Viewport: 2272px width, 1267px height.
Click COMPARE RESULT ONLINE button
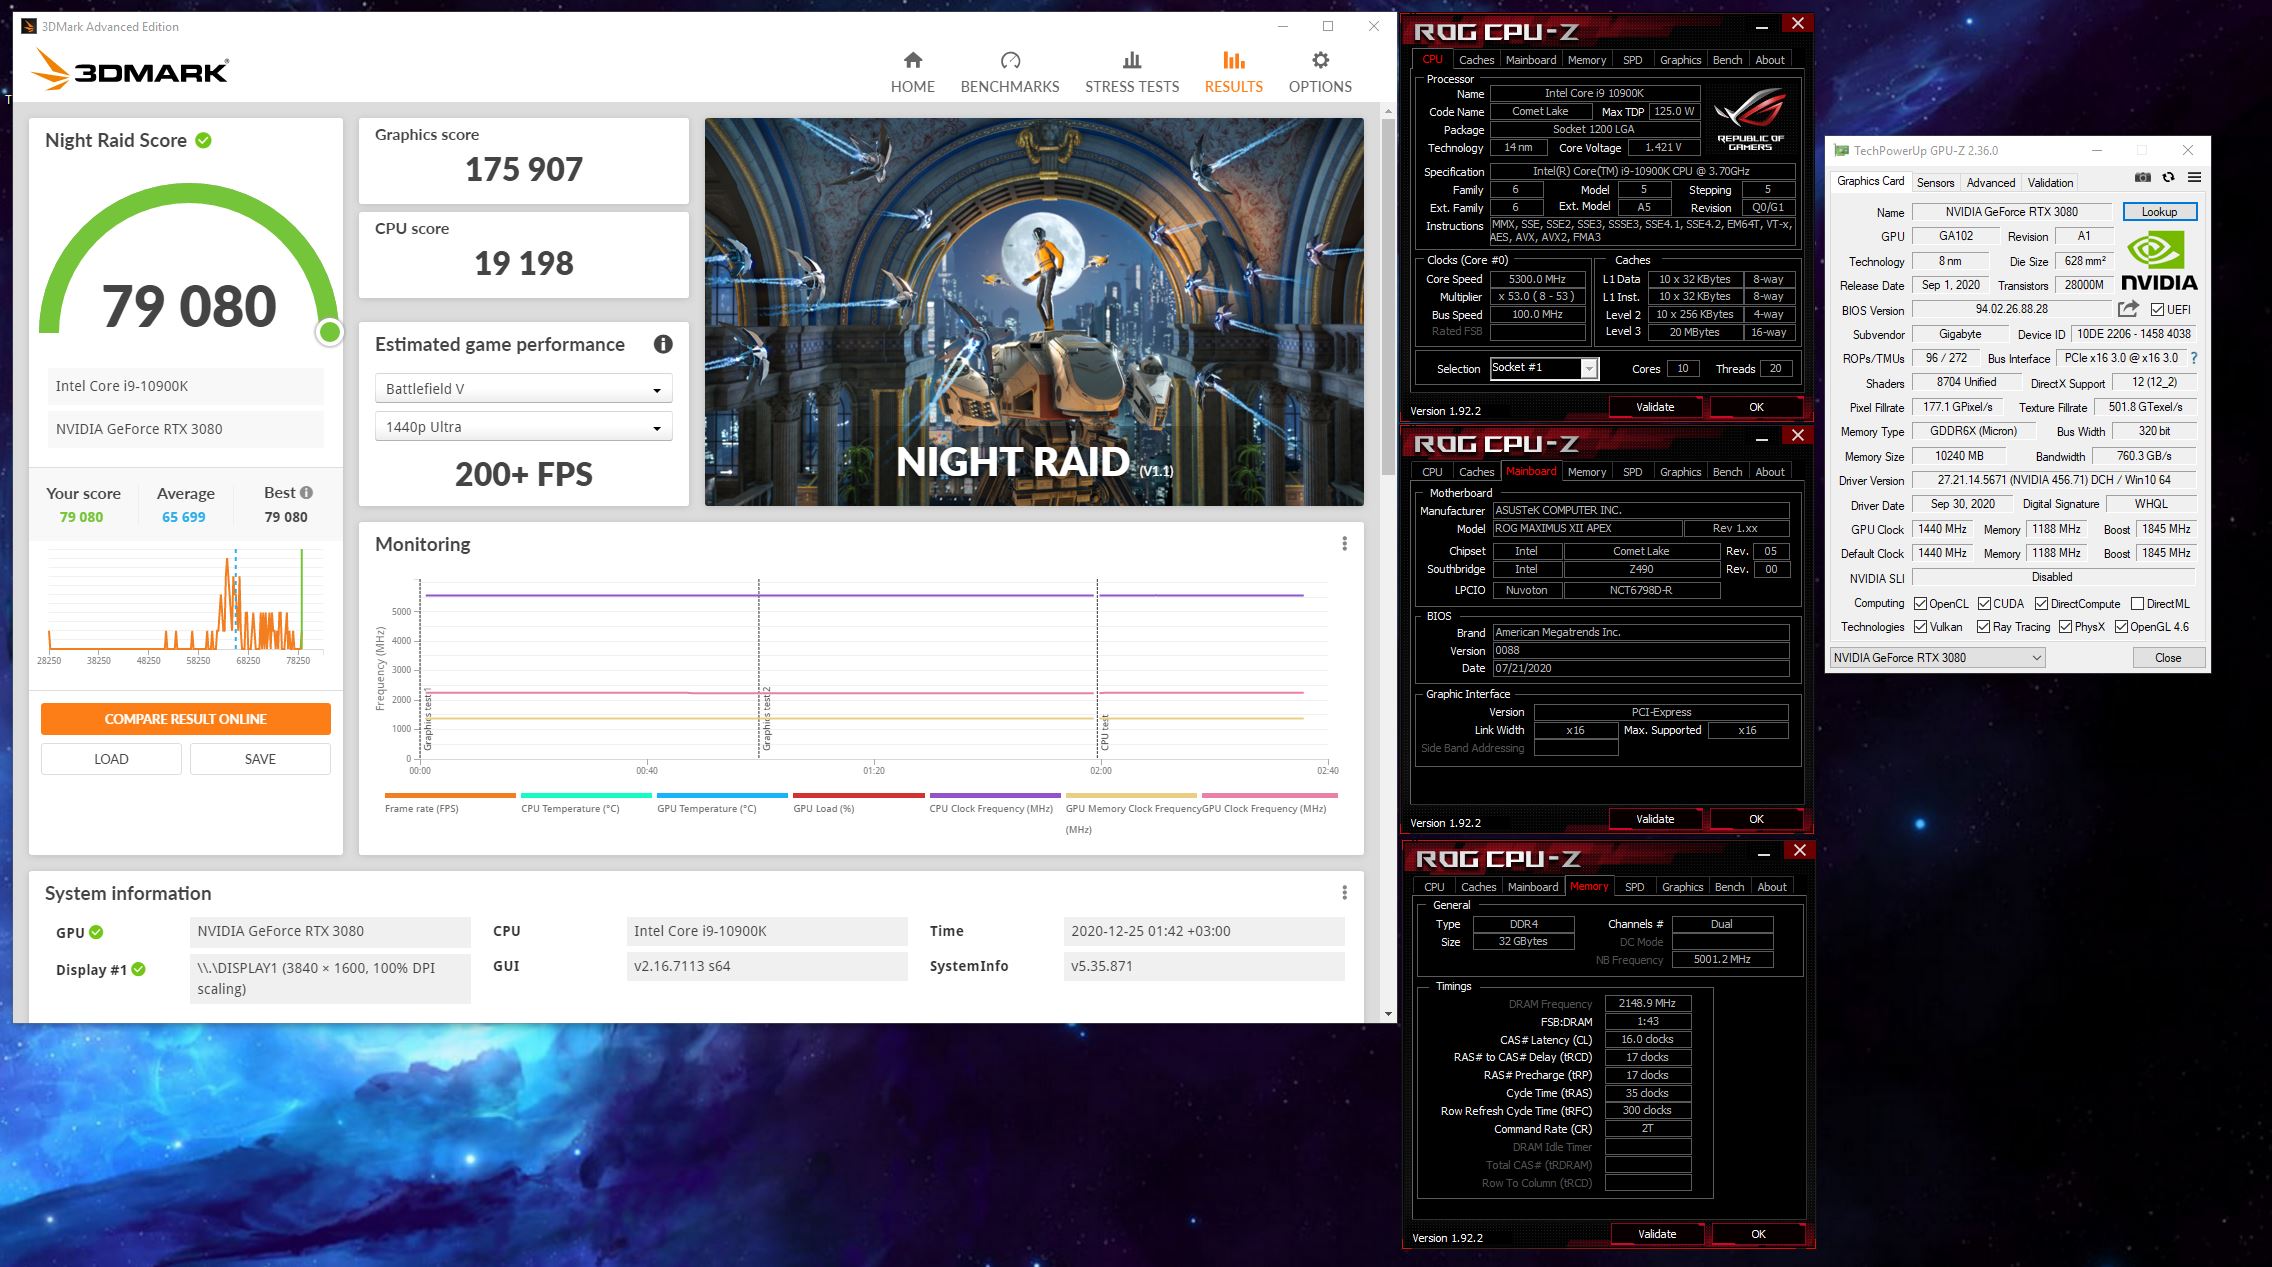(x=185, y=719)
